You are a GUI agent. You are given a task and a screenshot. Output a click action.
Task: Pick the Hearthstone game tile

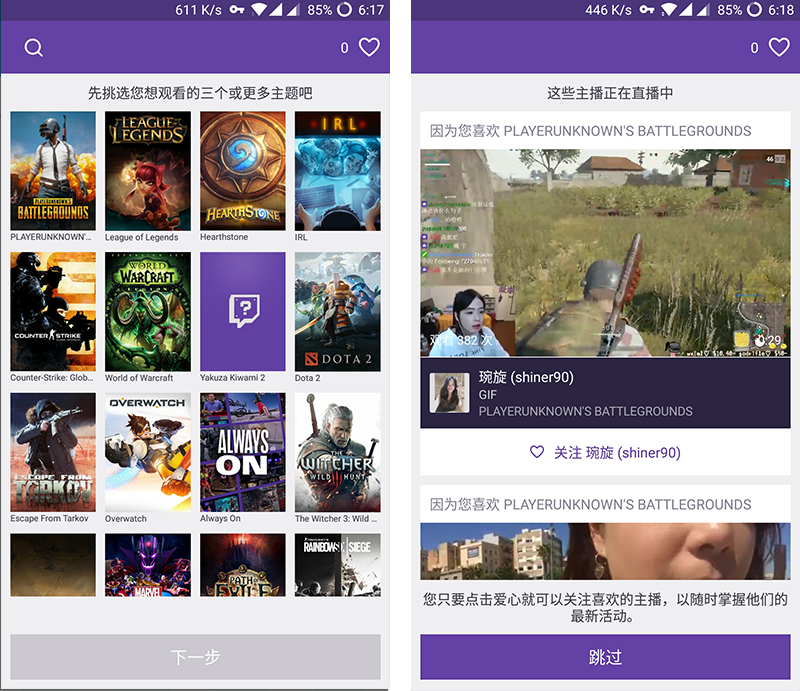point(243,171)
